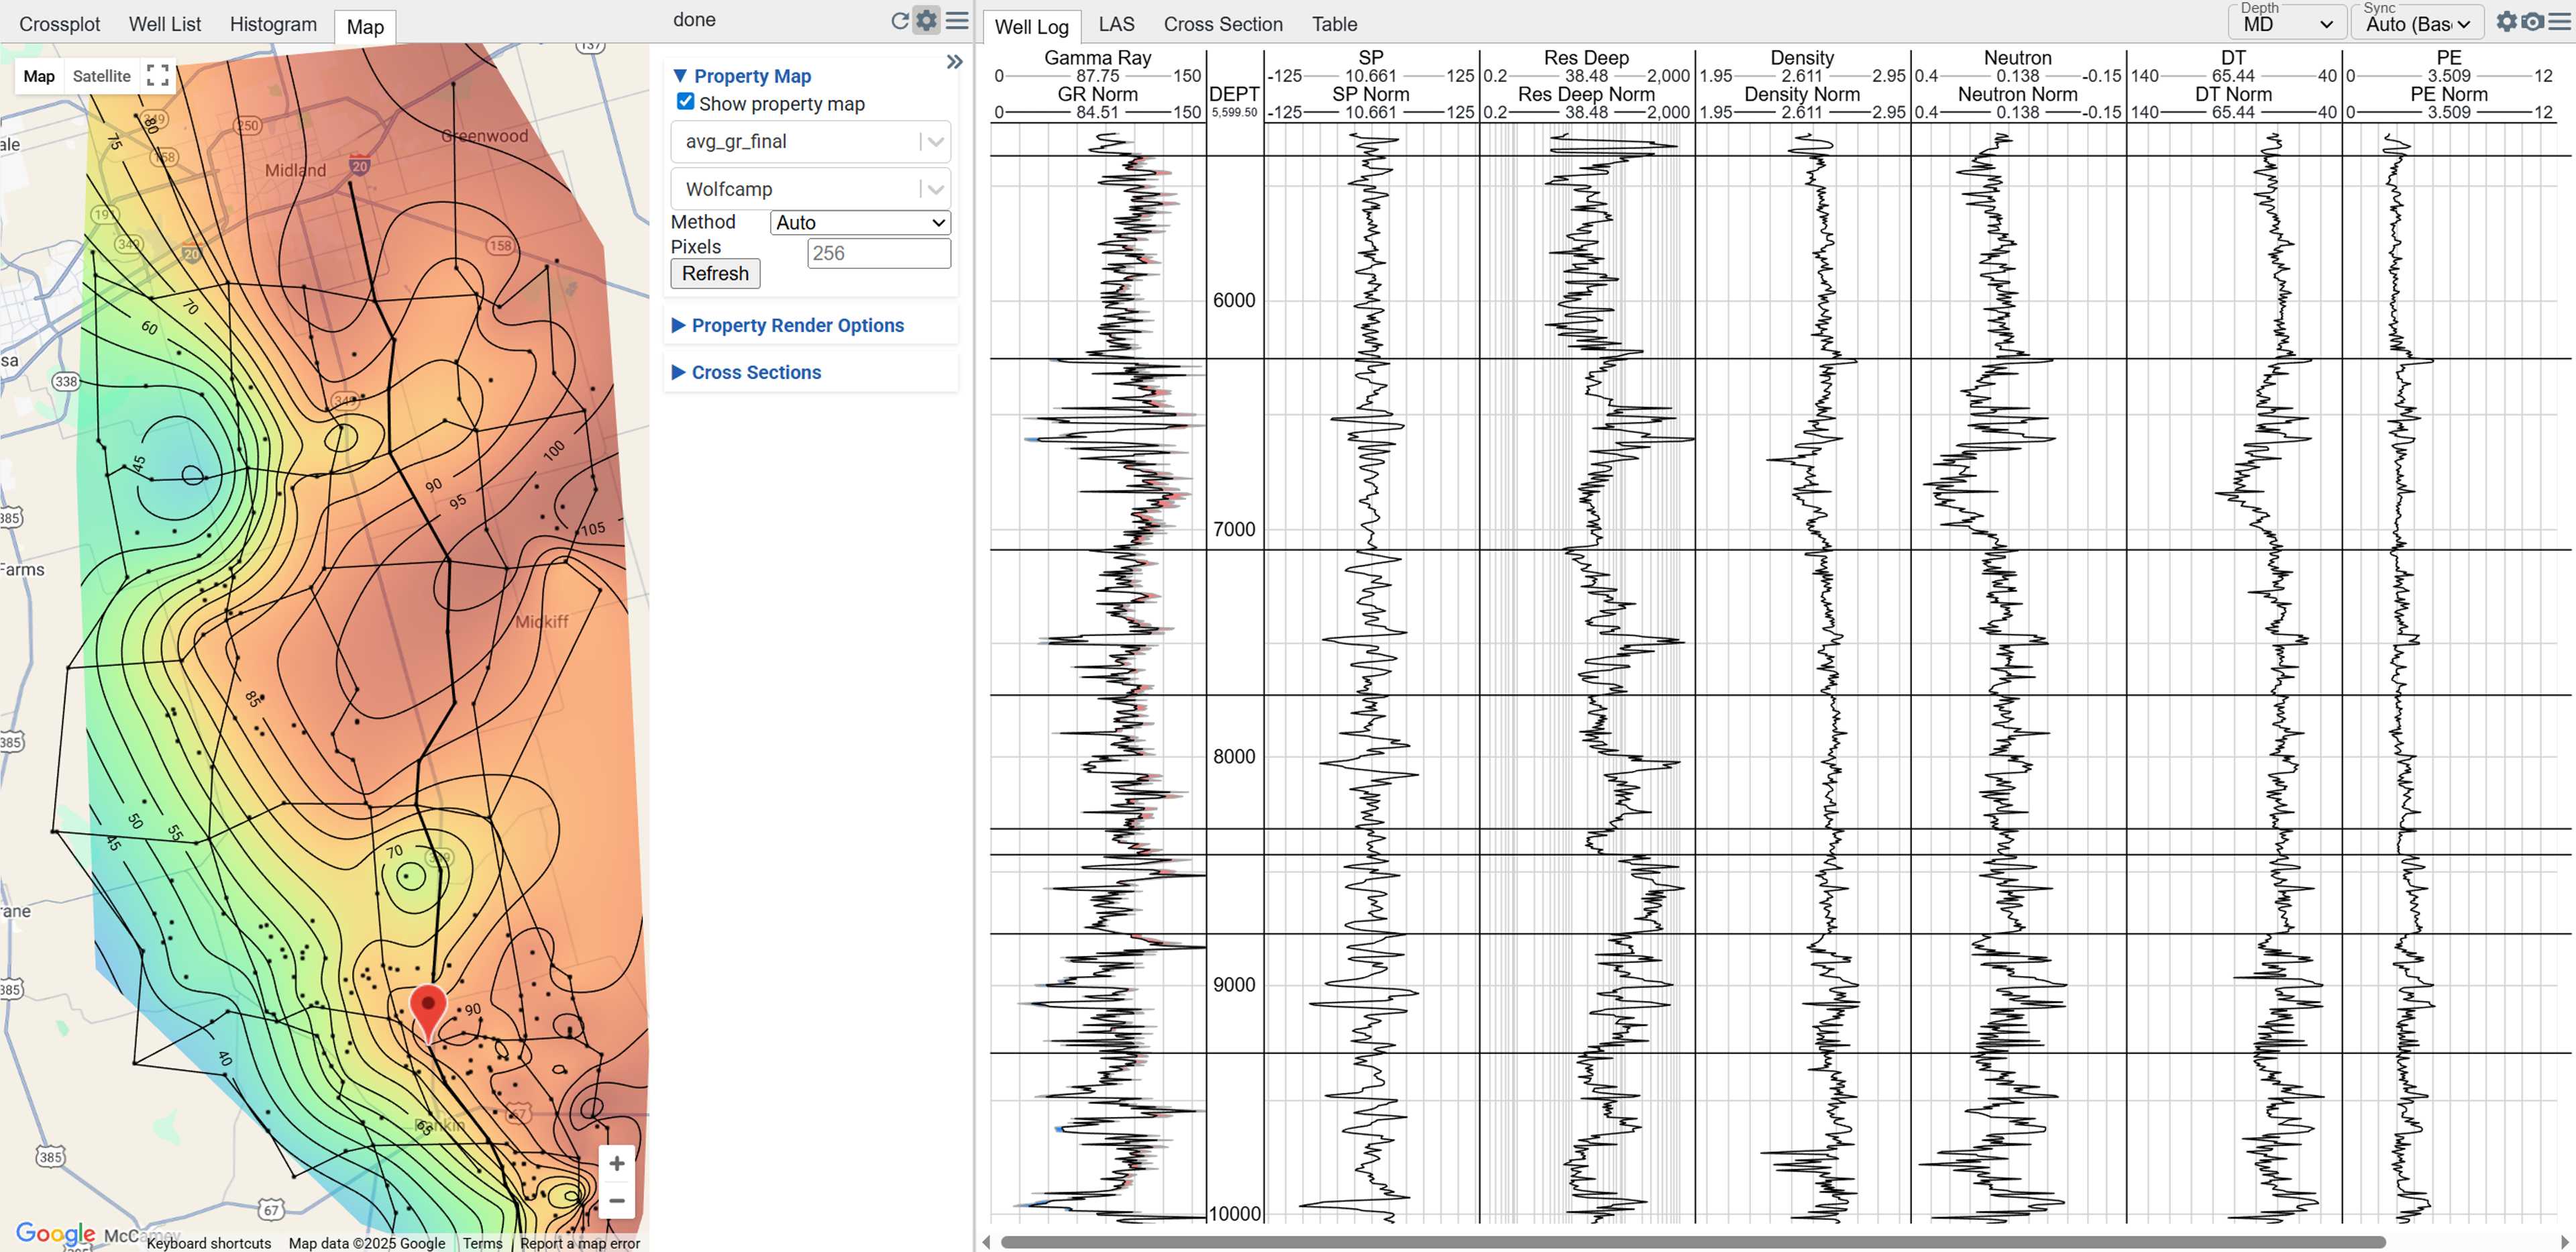
Task: Select the Well Log tab
Action: [x=1031, y=26]
